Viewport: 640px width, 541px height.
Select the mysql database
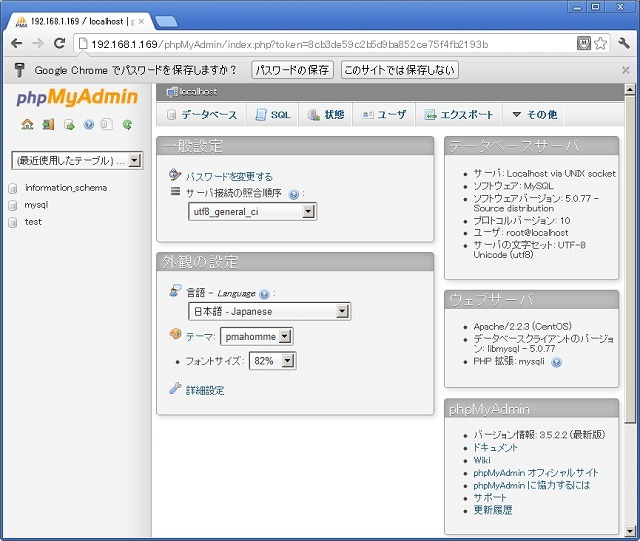(36, 205)
